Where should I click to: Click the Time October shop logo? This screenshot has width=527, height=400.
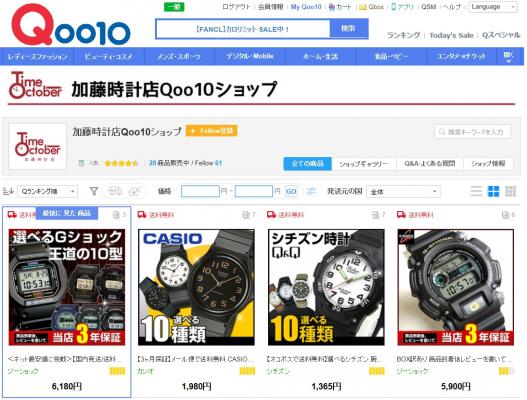point(38,146)
